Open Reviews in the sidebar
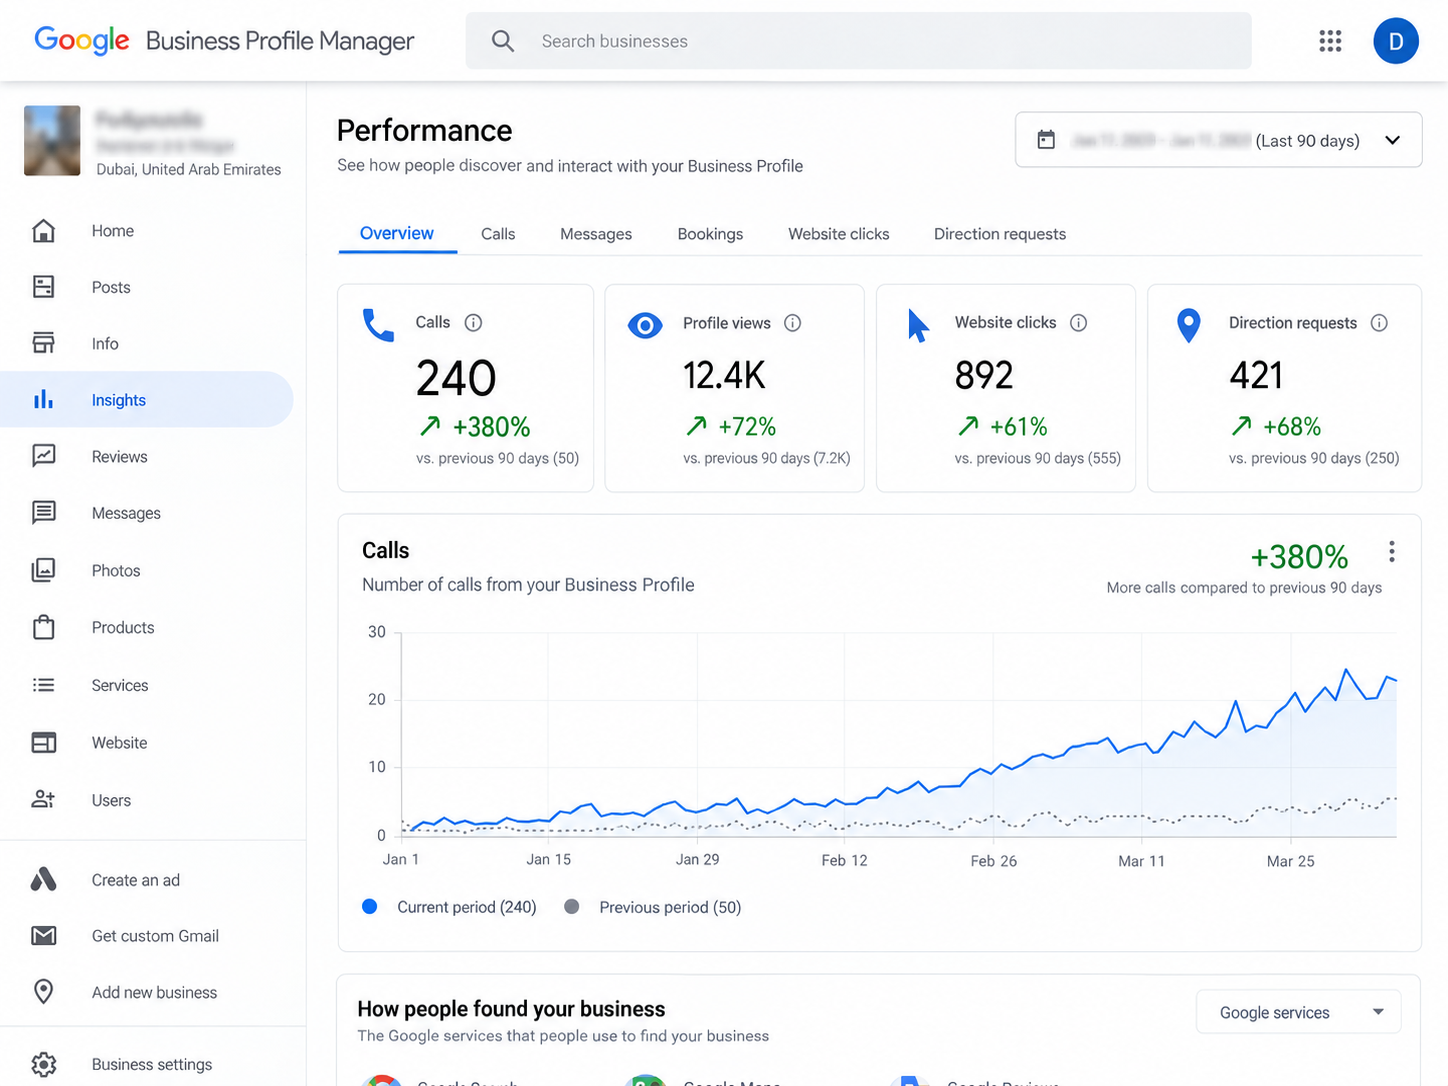This screenshot has width=1448, height=1086. (x=147, y=457)
